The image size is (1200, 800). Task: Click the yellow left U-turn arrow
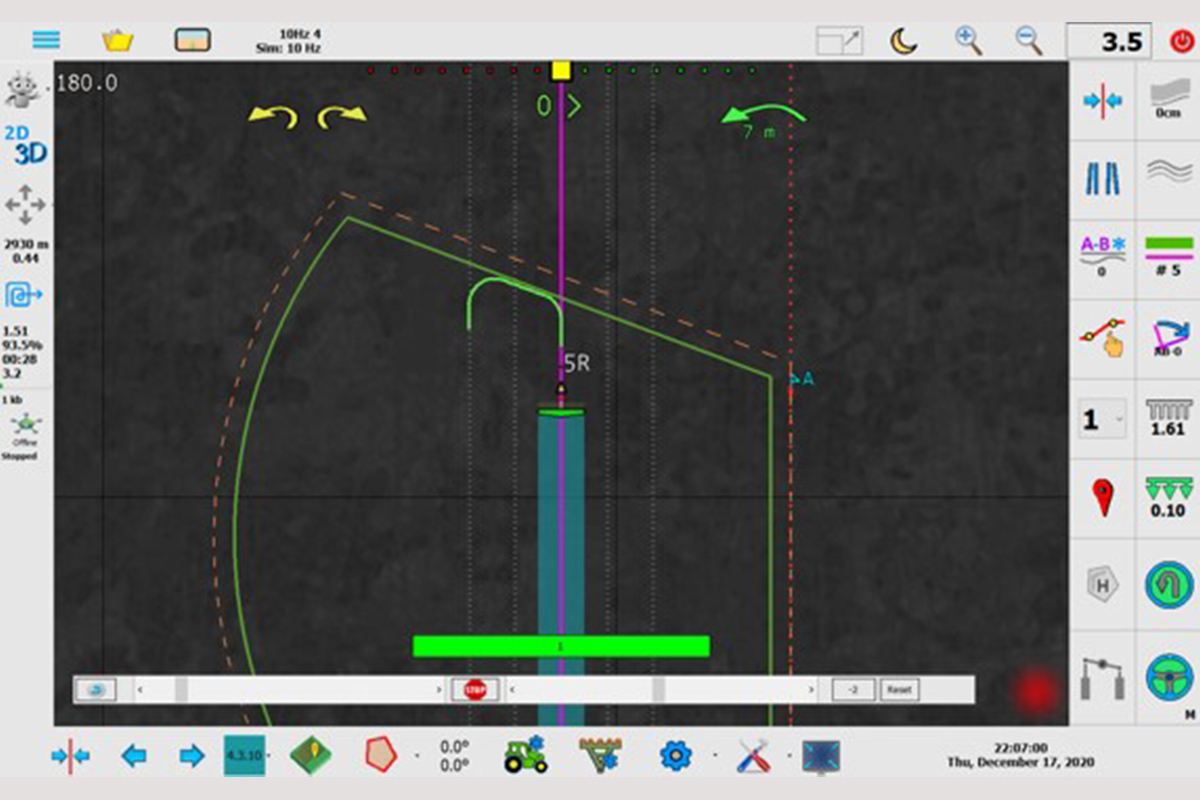(x=272, y=117)
